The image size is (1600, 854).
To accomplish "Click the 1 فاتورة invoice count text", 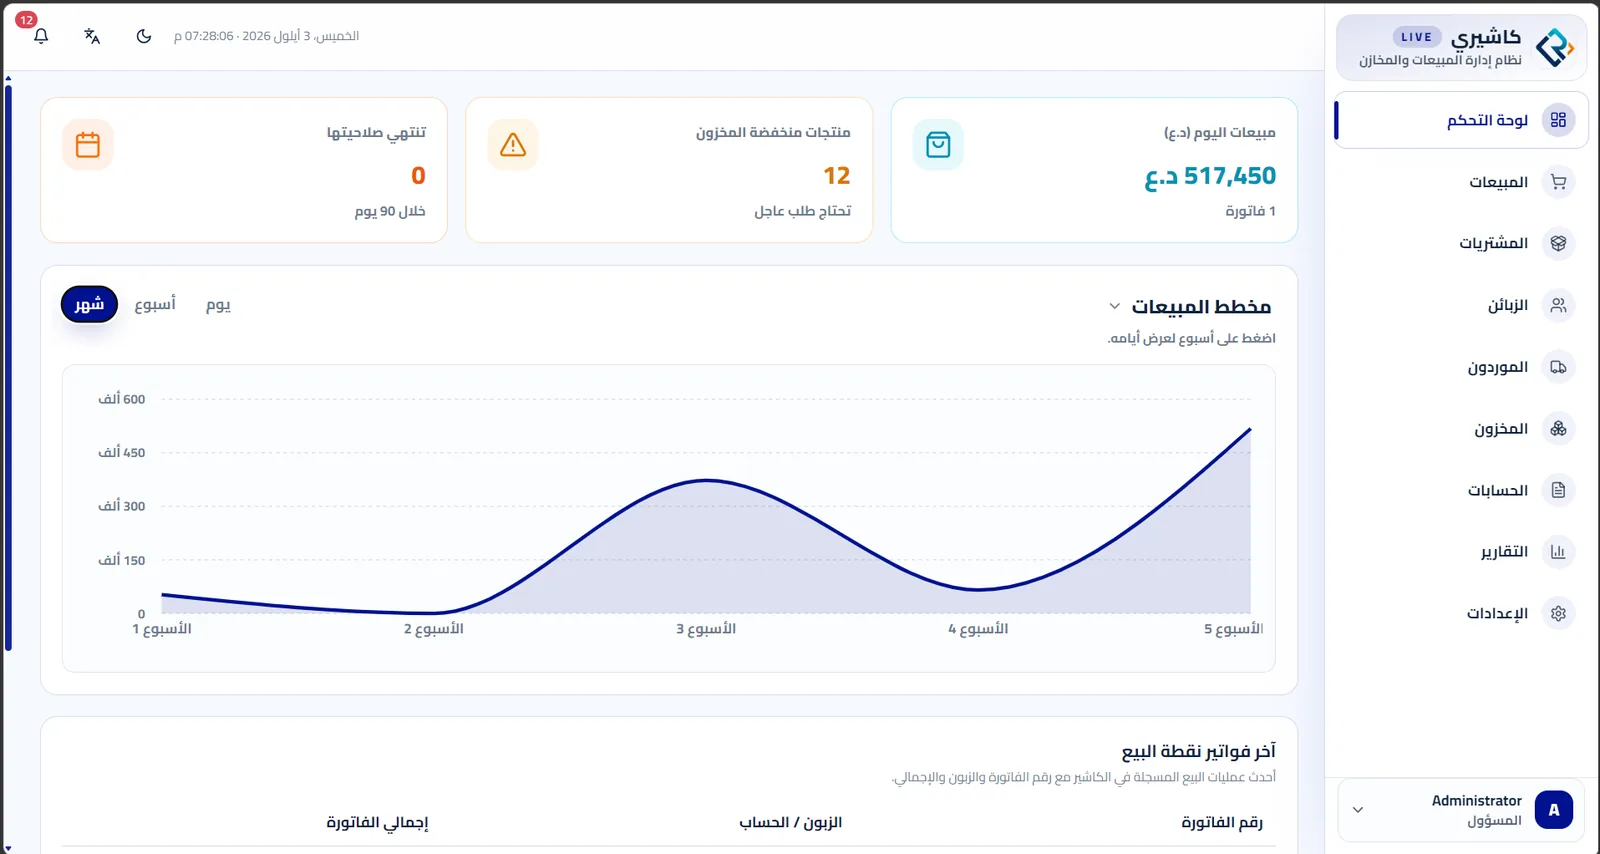I will coord(1250,211).
